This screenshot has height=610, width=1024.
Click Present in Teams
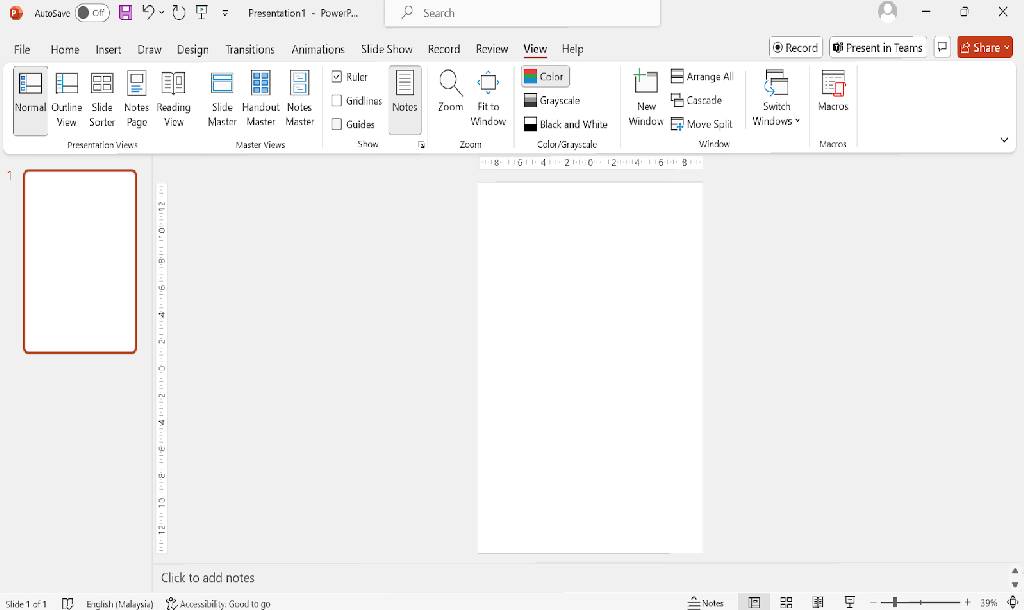878,48
